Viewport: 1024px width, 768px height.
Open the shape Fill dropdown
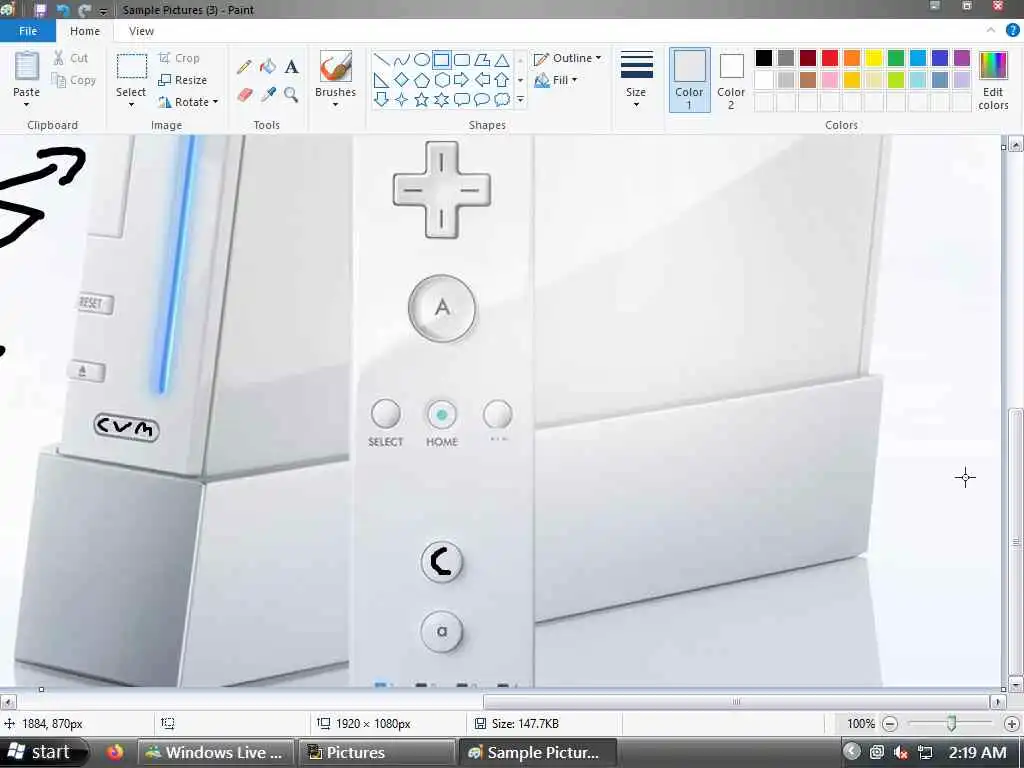tap(556, 80)
